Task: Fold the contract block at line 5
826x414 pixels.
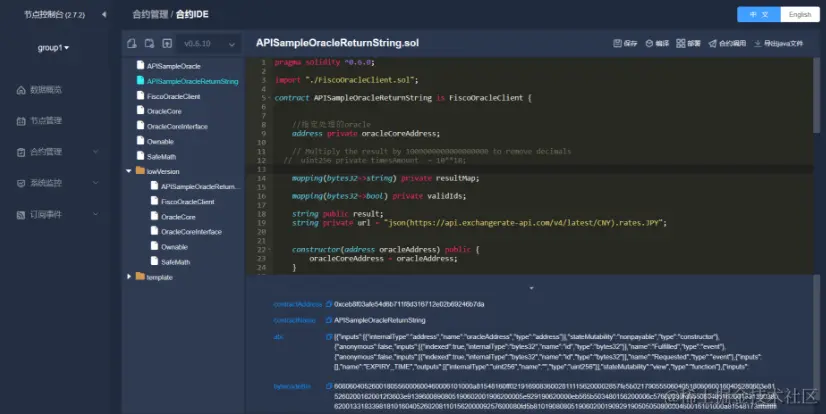Action: point(269,98)
